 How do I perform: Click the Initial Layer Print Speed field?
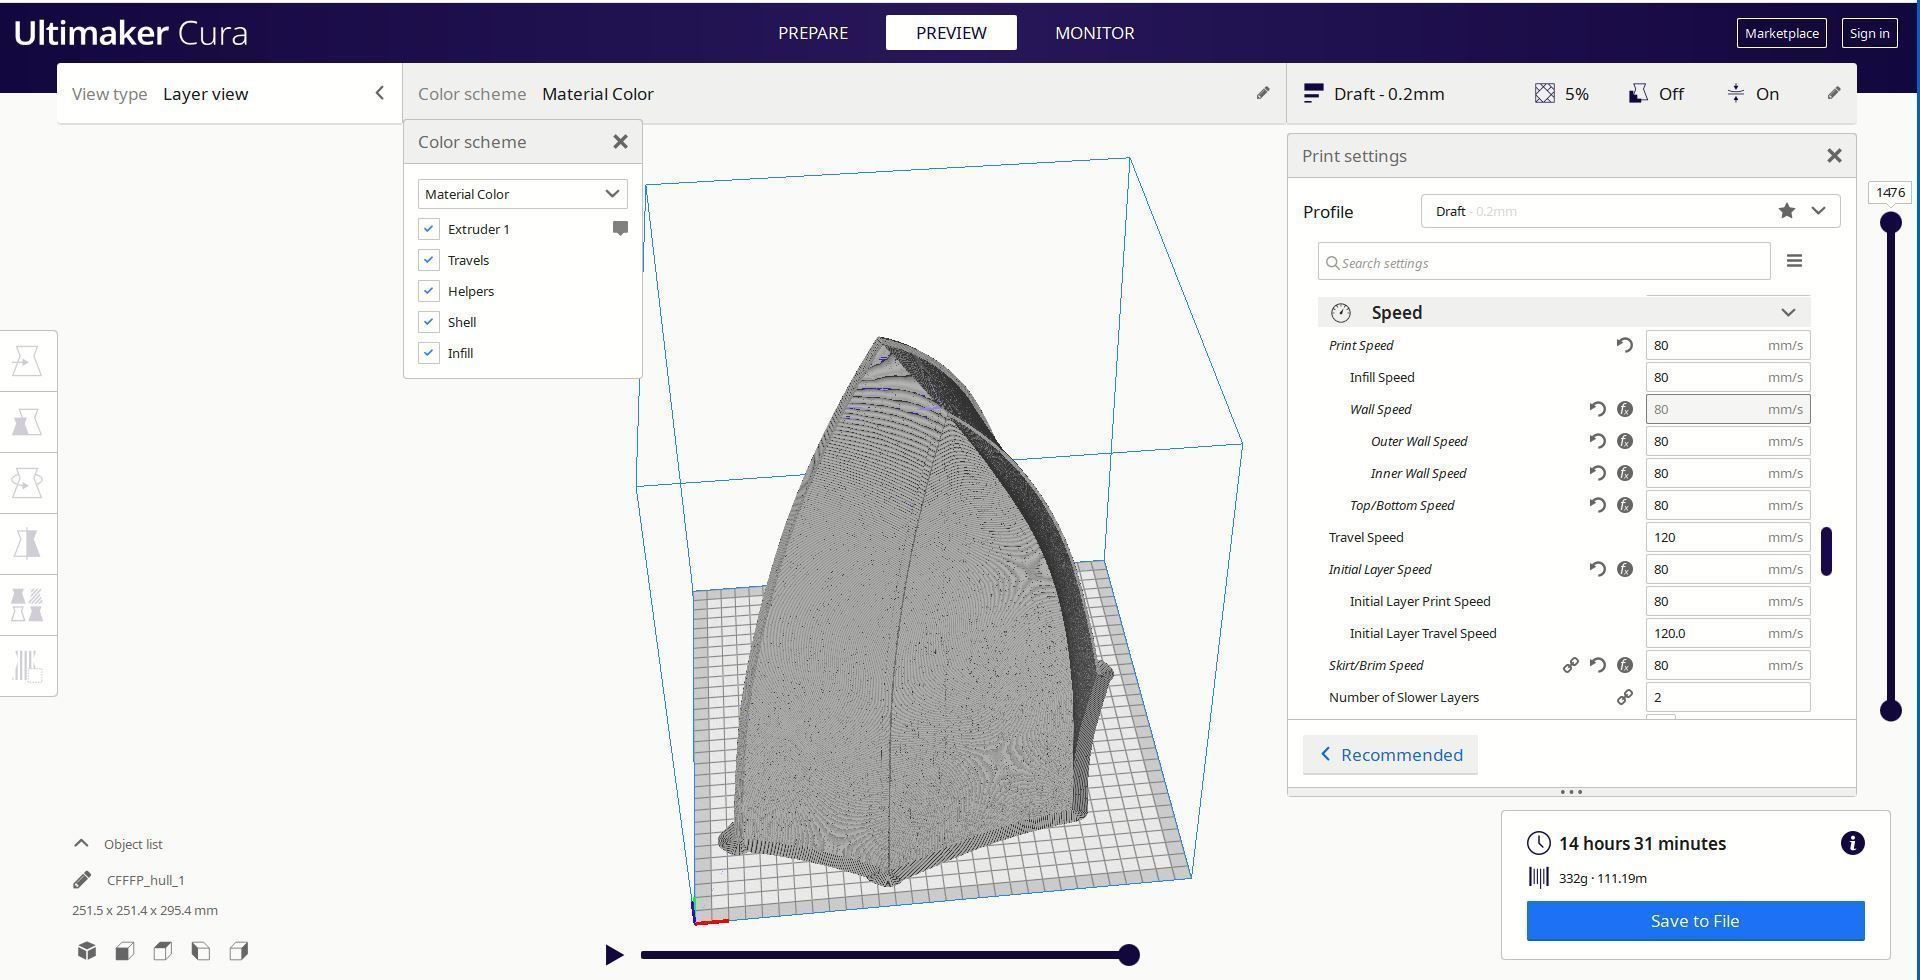[x=1728, y=601]
